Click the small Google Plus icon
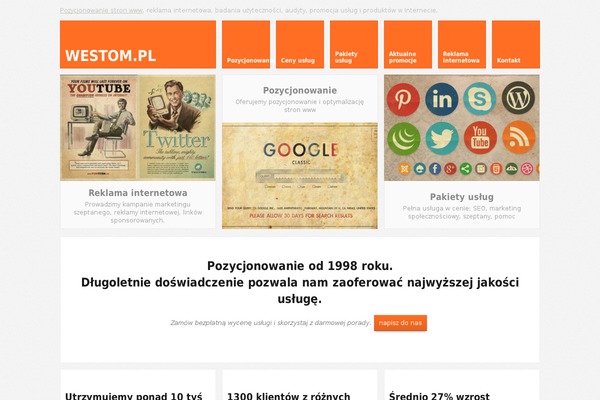This screenshot has width=600, height=400. coord(450,169)
